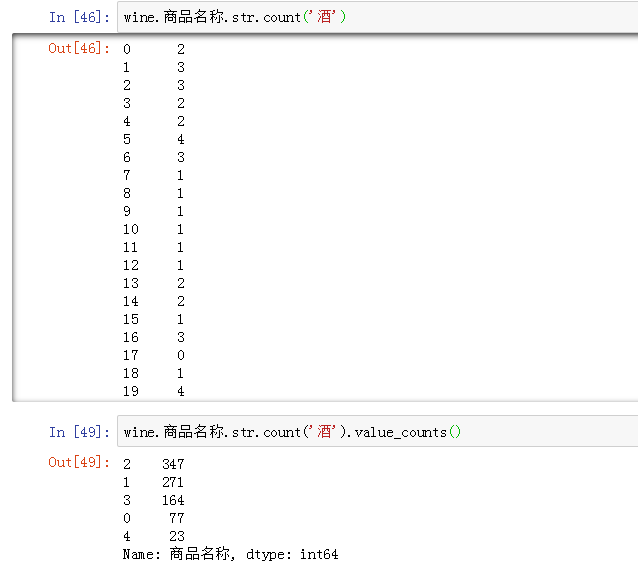638x568 pixels.
Task: Select output row with index 10
Action: 154,229
